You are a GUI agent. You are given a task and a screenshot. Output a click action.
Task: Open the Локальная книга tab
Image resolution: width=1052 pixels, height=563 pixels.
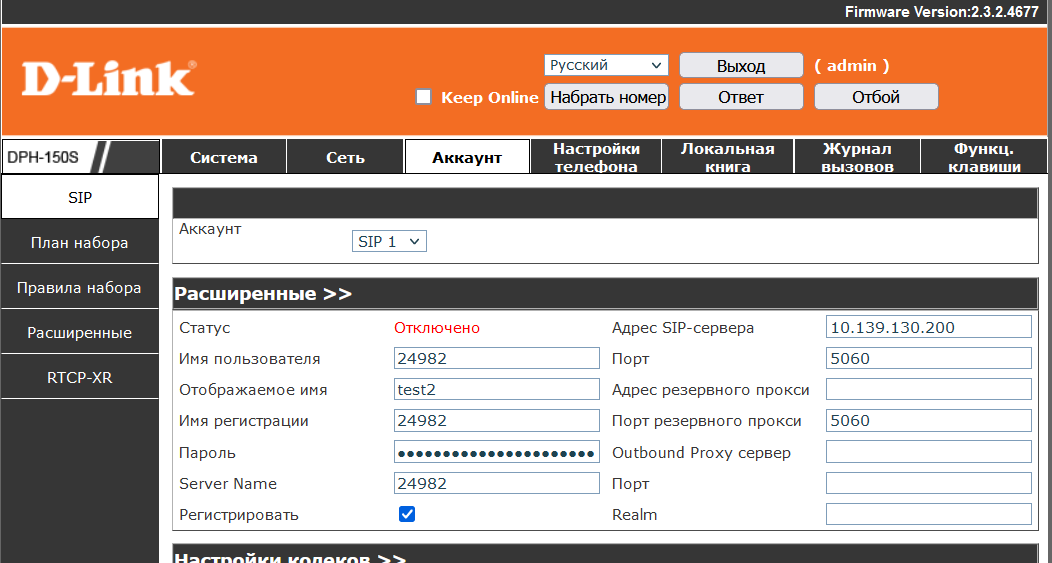pos(727,157)
